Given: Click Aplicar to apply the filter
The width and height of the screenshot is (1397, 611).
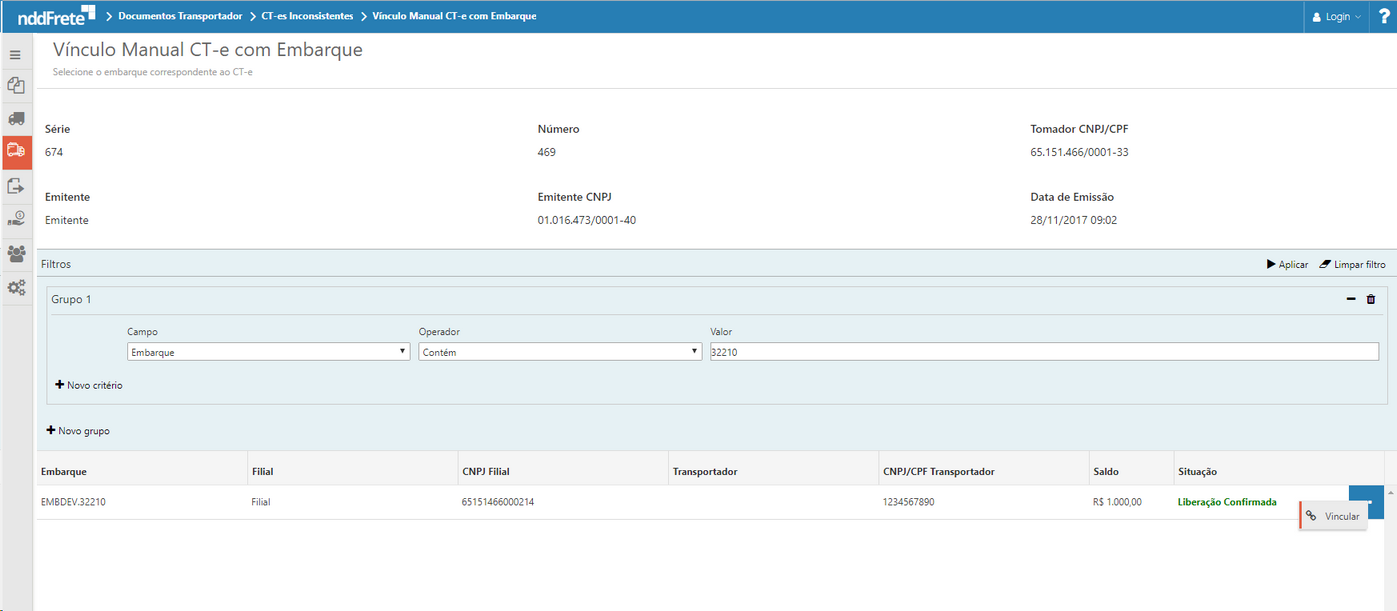Looking at the screenshot, I should 1287,264.
